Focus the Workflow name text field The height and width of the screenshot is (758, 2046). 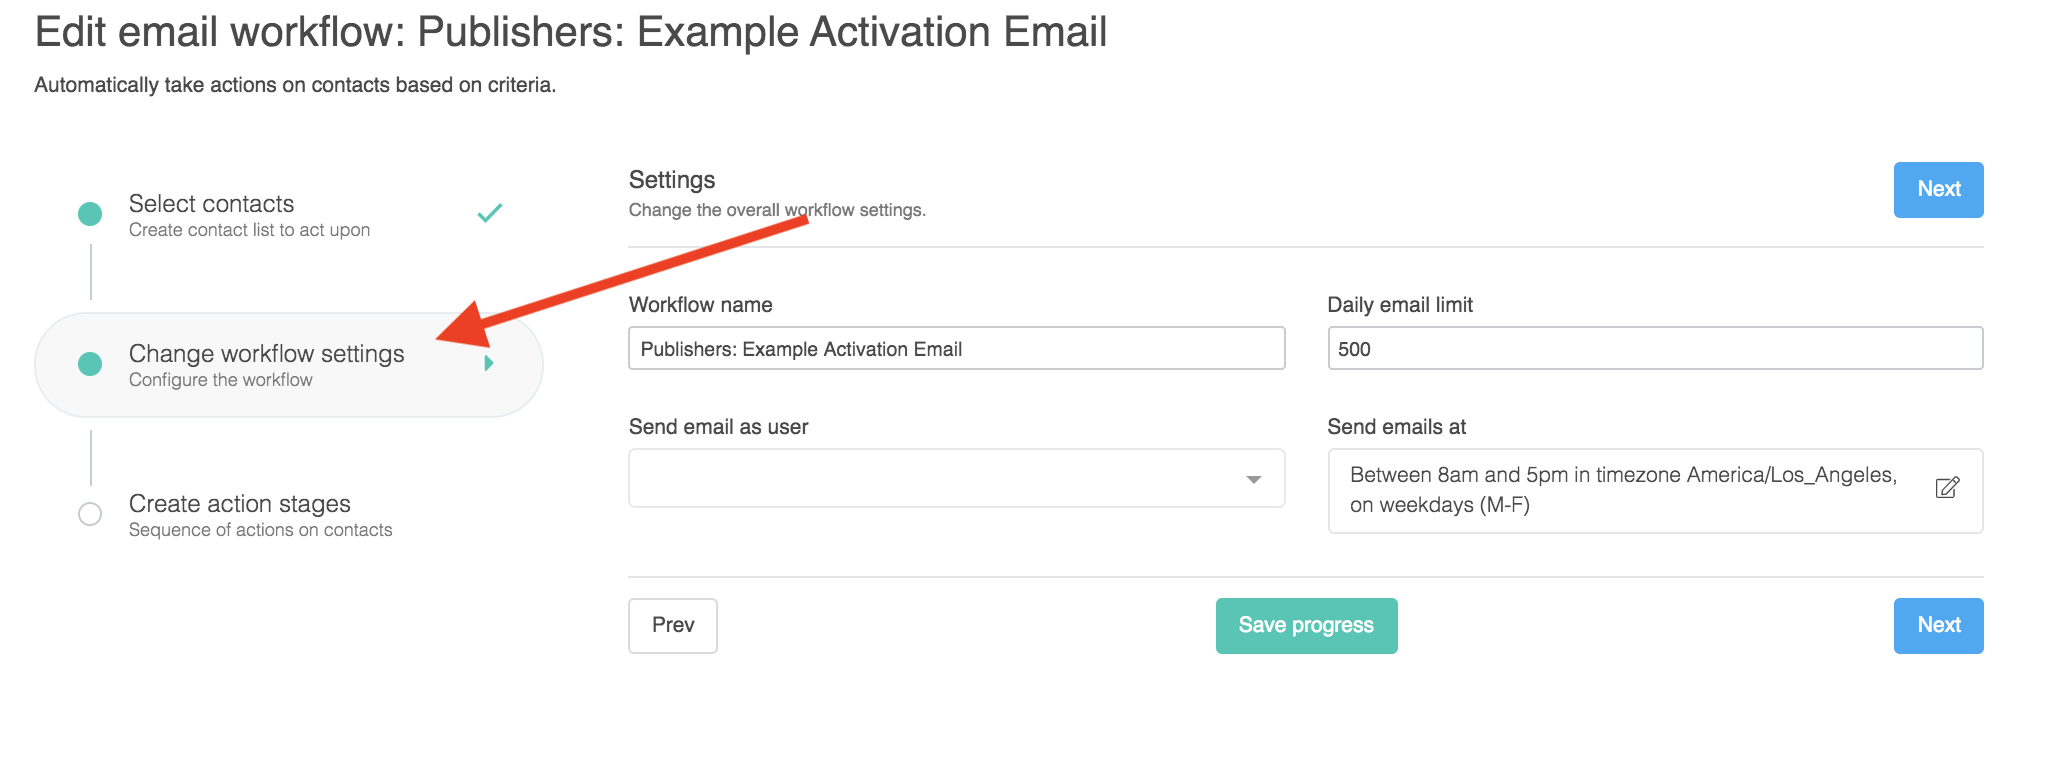[956, 349]
